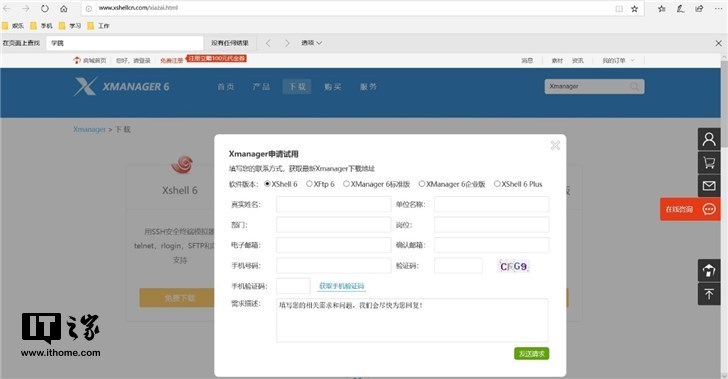Reload the page with the refresh icon
The width and height of the screenshot is (728, 379).
tap(45, 8)
